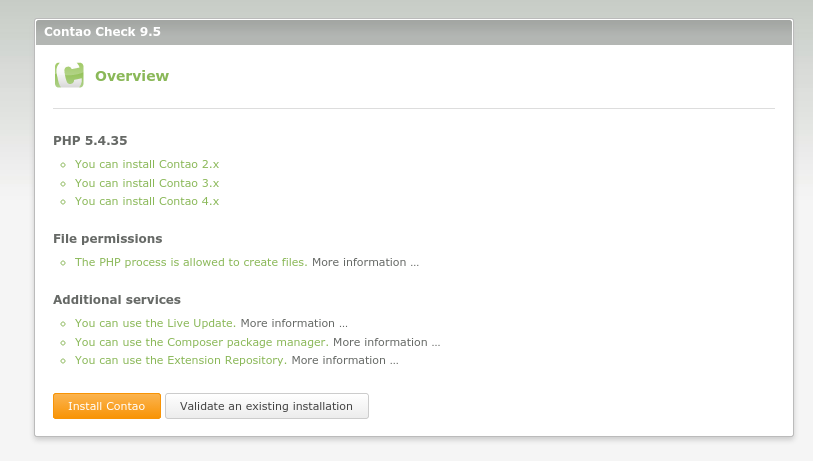813x461 pixels.
Task: Click the Overview heading
Action: pos(132,76)
